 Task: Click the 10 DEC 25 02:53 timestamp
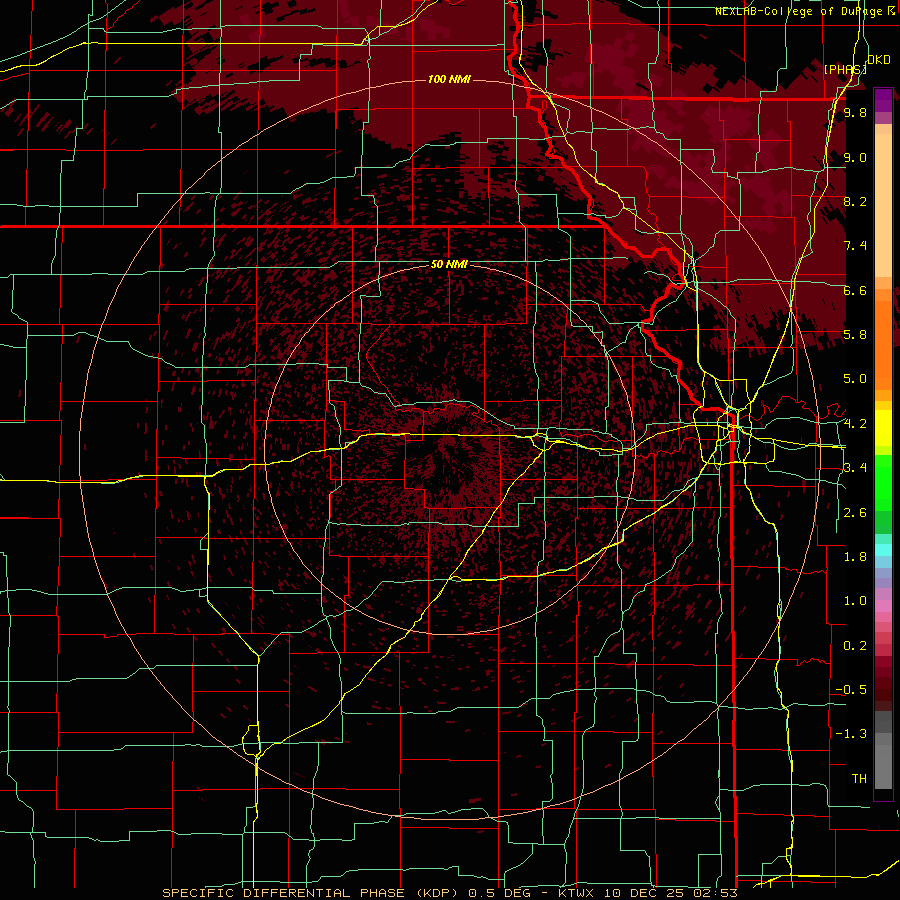coord(671,893)
